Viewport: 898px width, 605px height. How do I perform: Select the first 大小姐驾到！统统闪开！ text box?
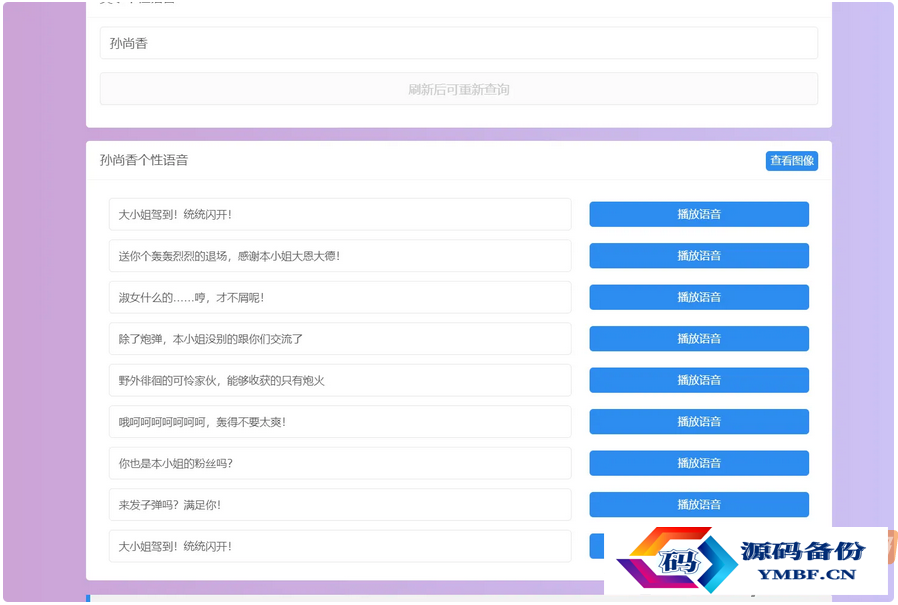tap(340, 214)
